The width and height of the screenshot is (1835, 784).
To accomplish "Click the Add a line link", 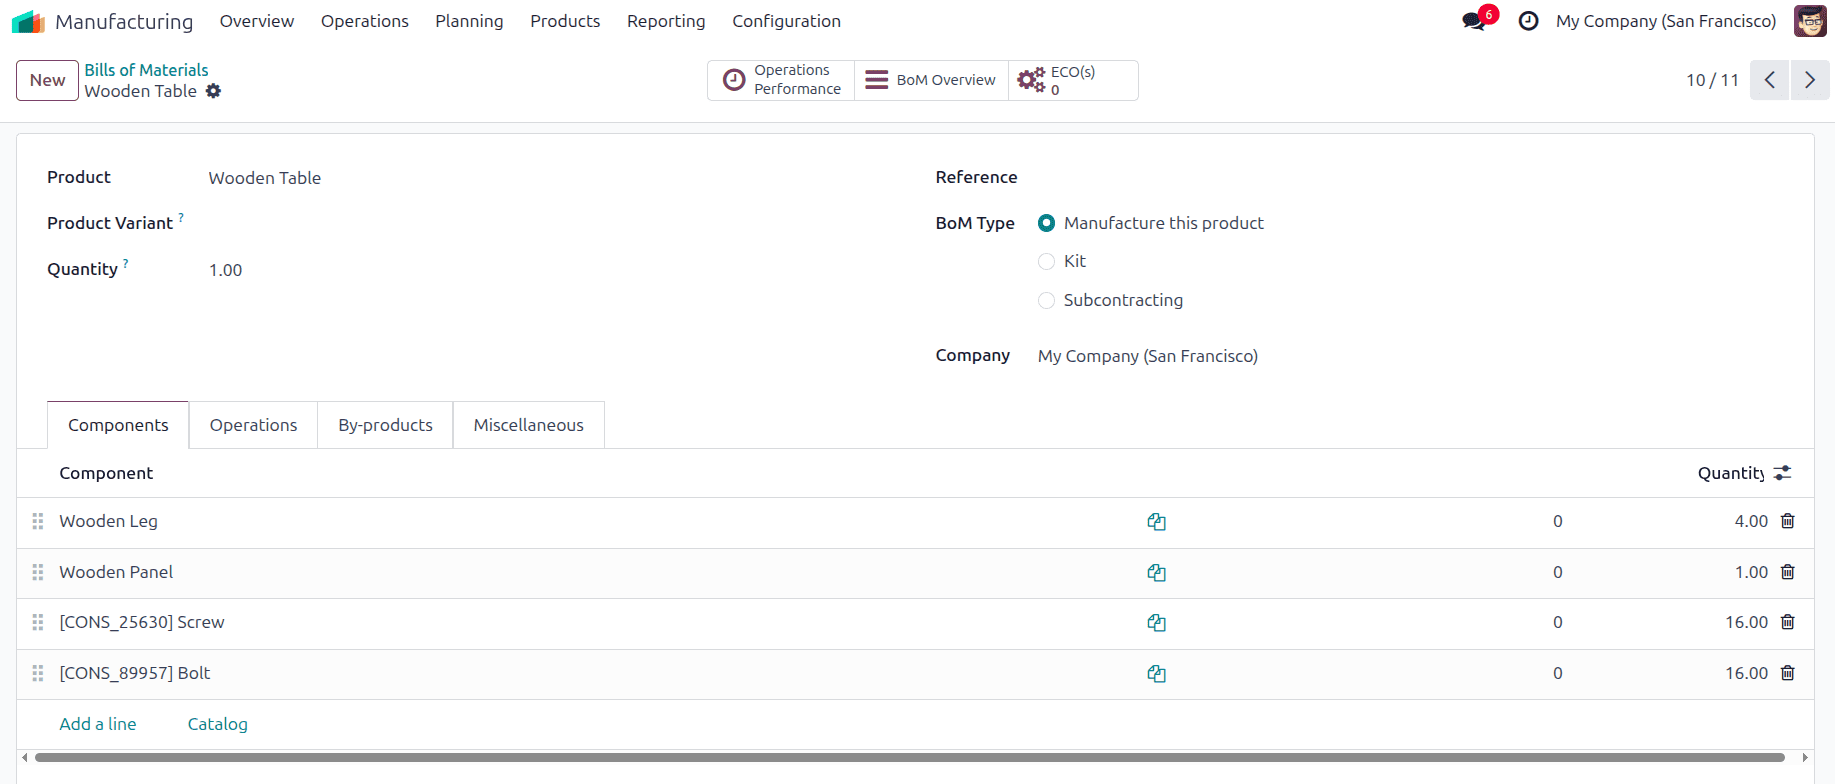I will click(98, 724).
